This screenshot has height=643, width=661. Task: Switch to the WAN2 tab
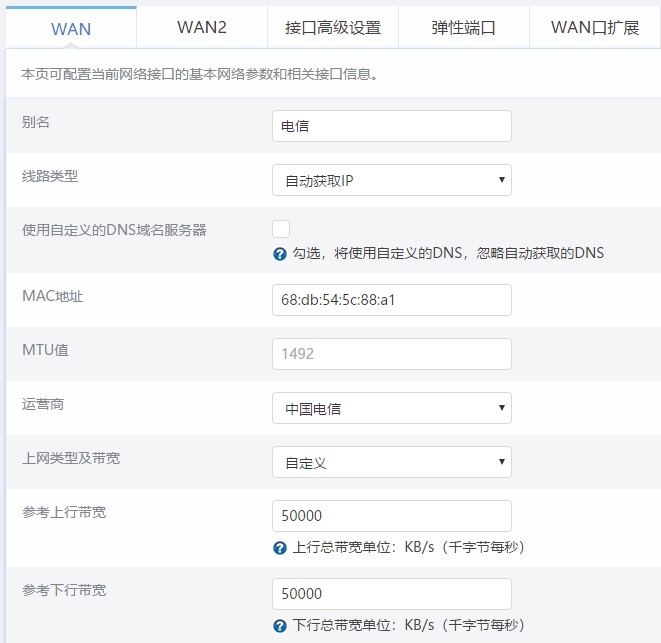coord(202,27)
